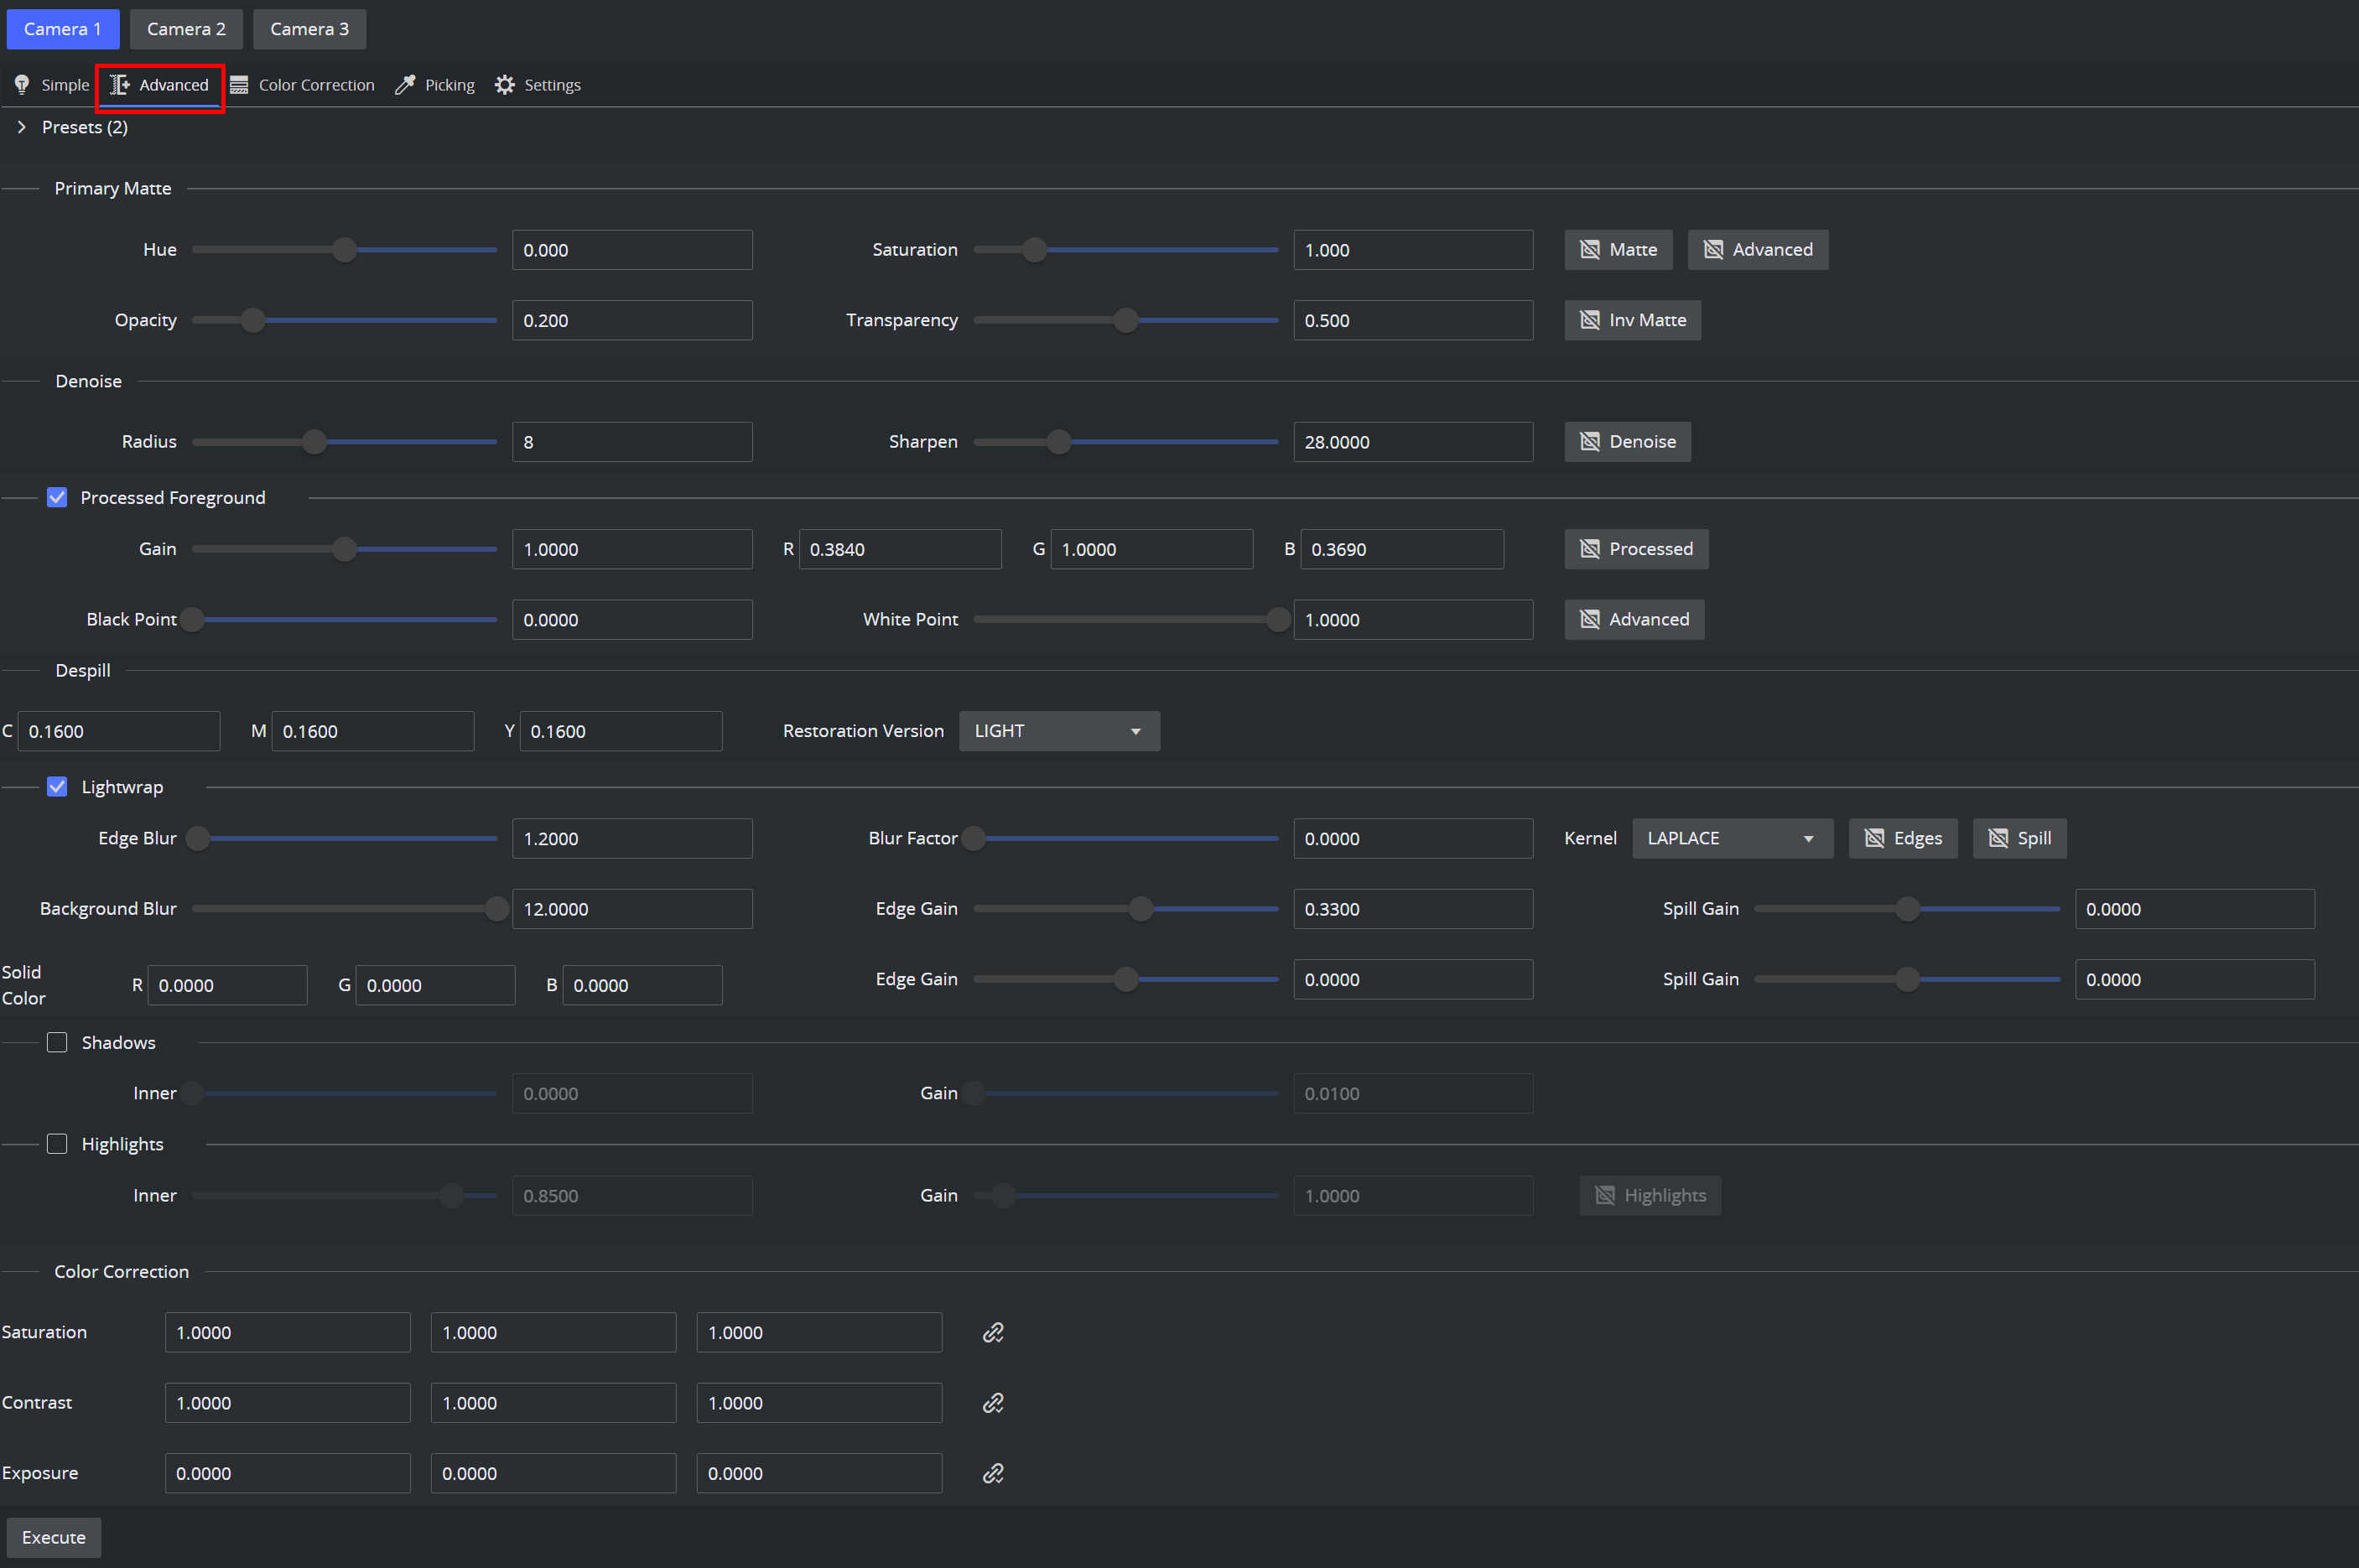Image resolution: width=2359 pixels, height=1568 pixels.
Task: Click the Hue value input field
Action: click(632, 250)
